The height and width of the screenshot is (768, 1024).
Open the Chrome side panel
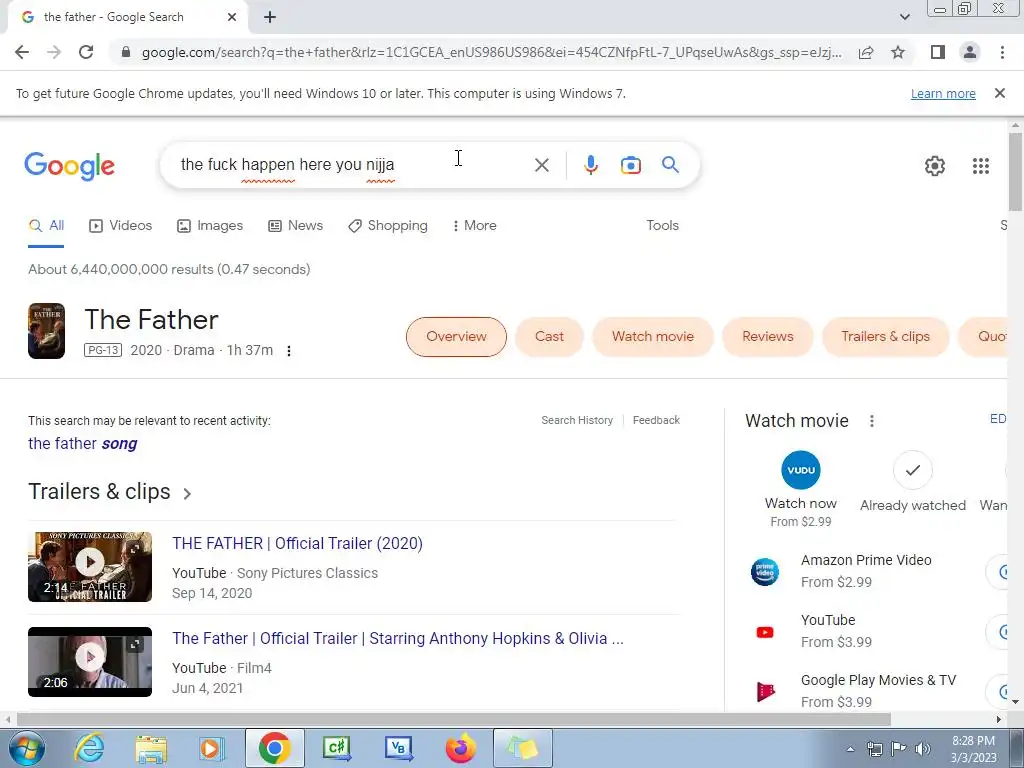click(x=938, y=52)
